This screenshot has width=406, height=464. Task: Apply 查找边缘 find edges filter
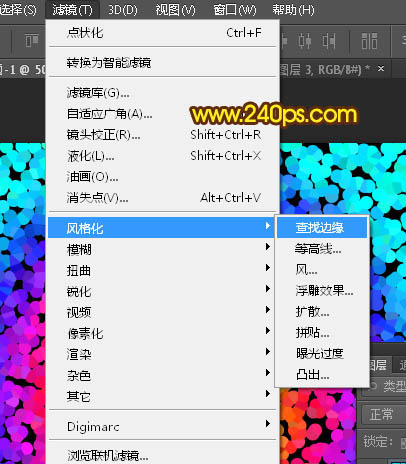[322, 228]
